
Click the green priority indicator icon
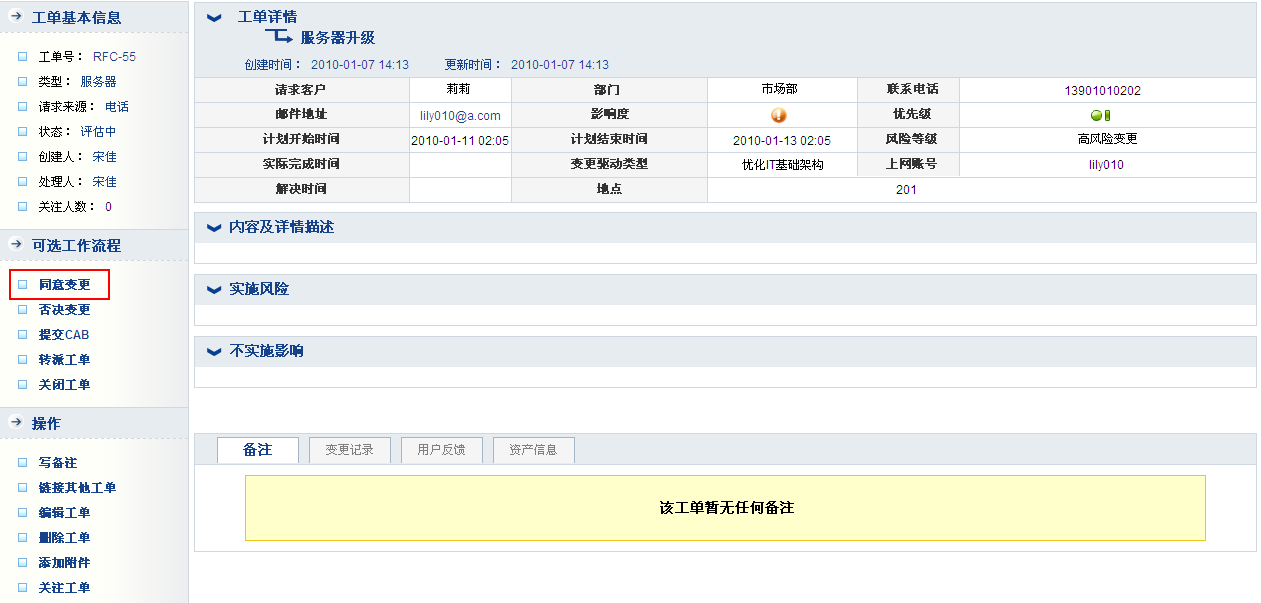tap(1101, 115)
